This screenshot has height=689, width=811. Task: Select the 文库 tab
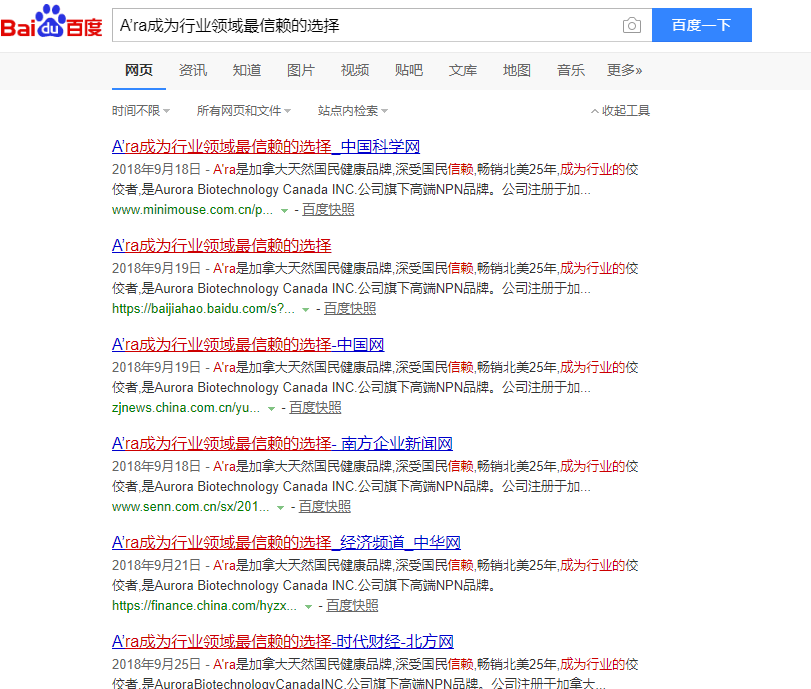[463, 70]
